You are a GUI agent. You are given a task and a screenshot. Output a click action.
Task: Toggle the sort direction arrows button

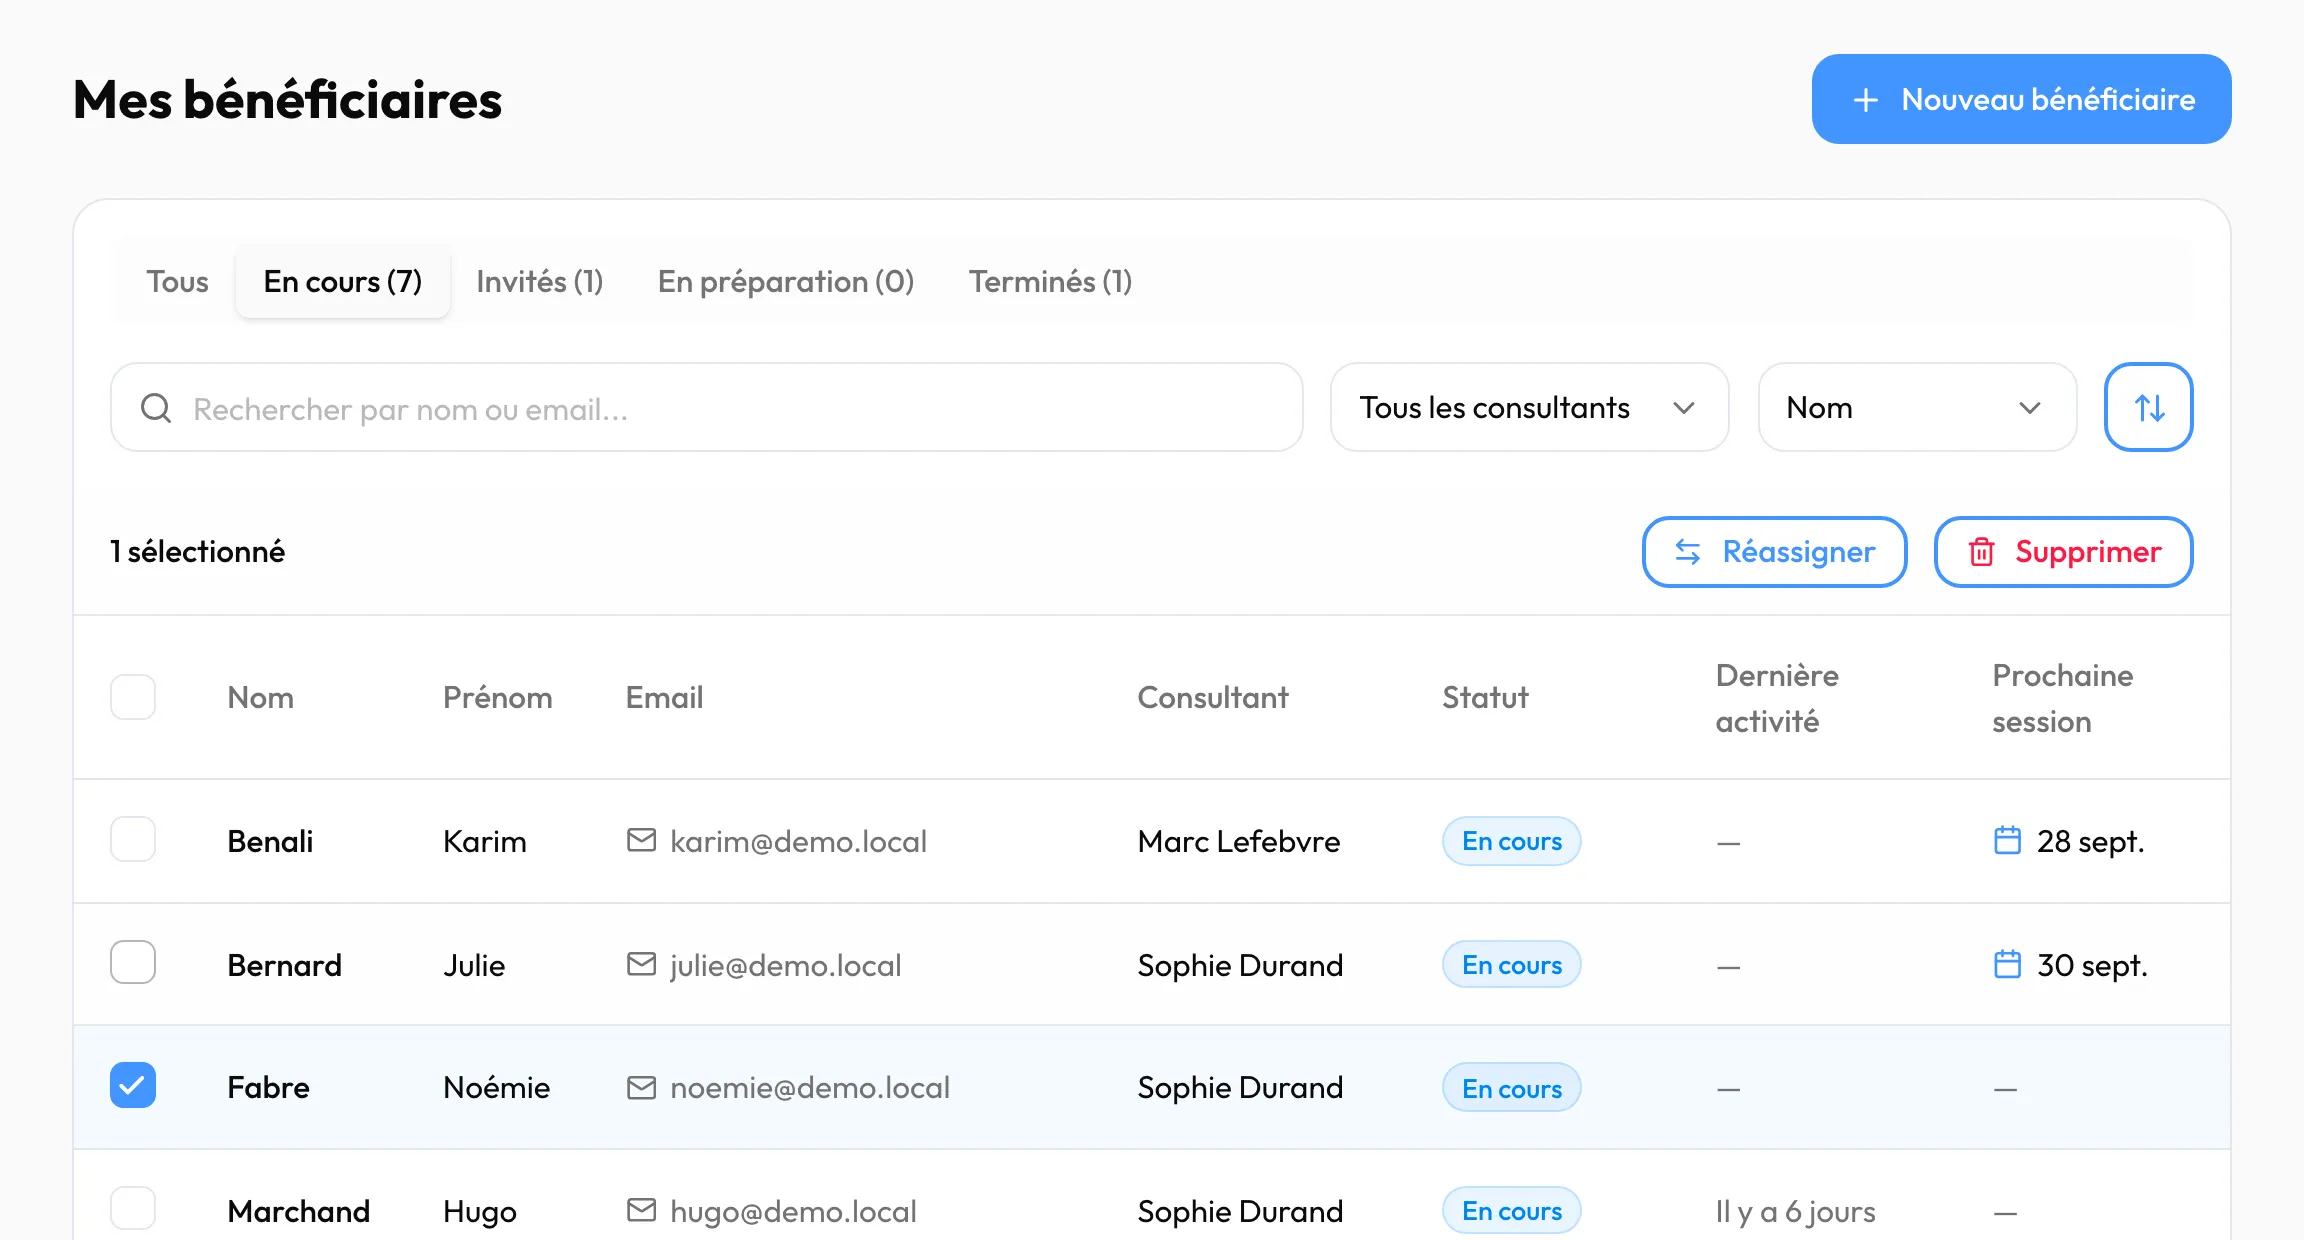(x=2148, y=407)
